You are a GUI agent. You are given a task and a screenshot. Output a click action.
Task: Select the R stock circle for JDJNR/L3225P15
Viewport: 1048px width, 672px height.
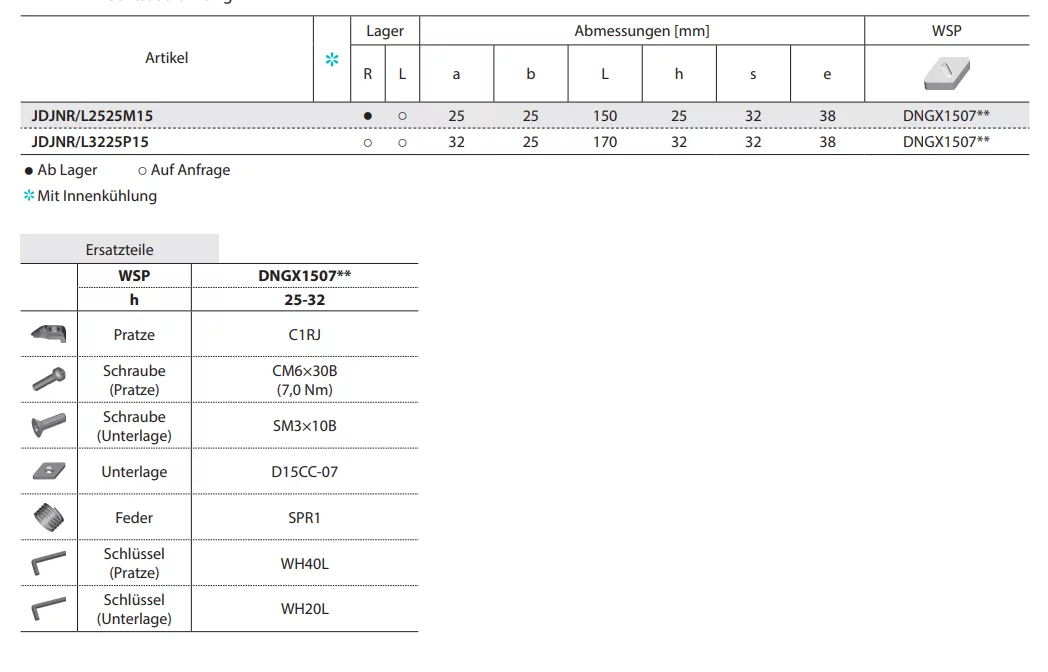tap(368, 142)
